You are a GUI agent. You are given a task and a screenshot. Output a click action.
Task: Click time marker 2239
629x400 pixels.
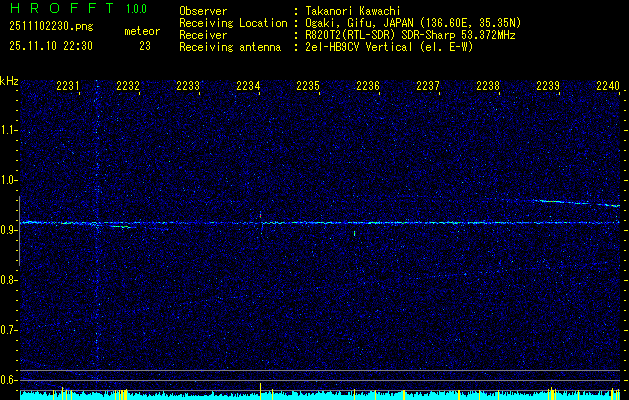click(x=548, y=85)
